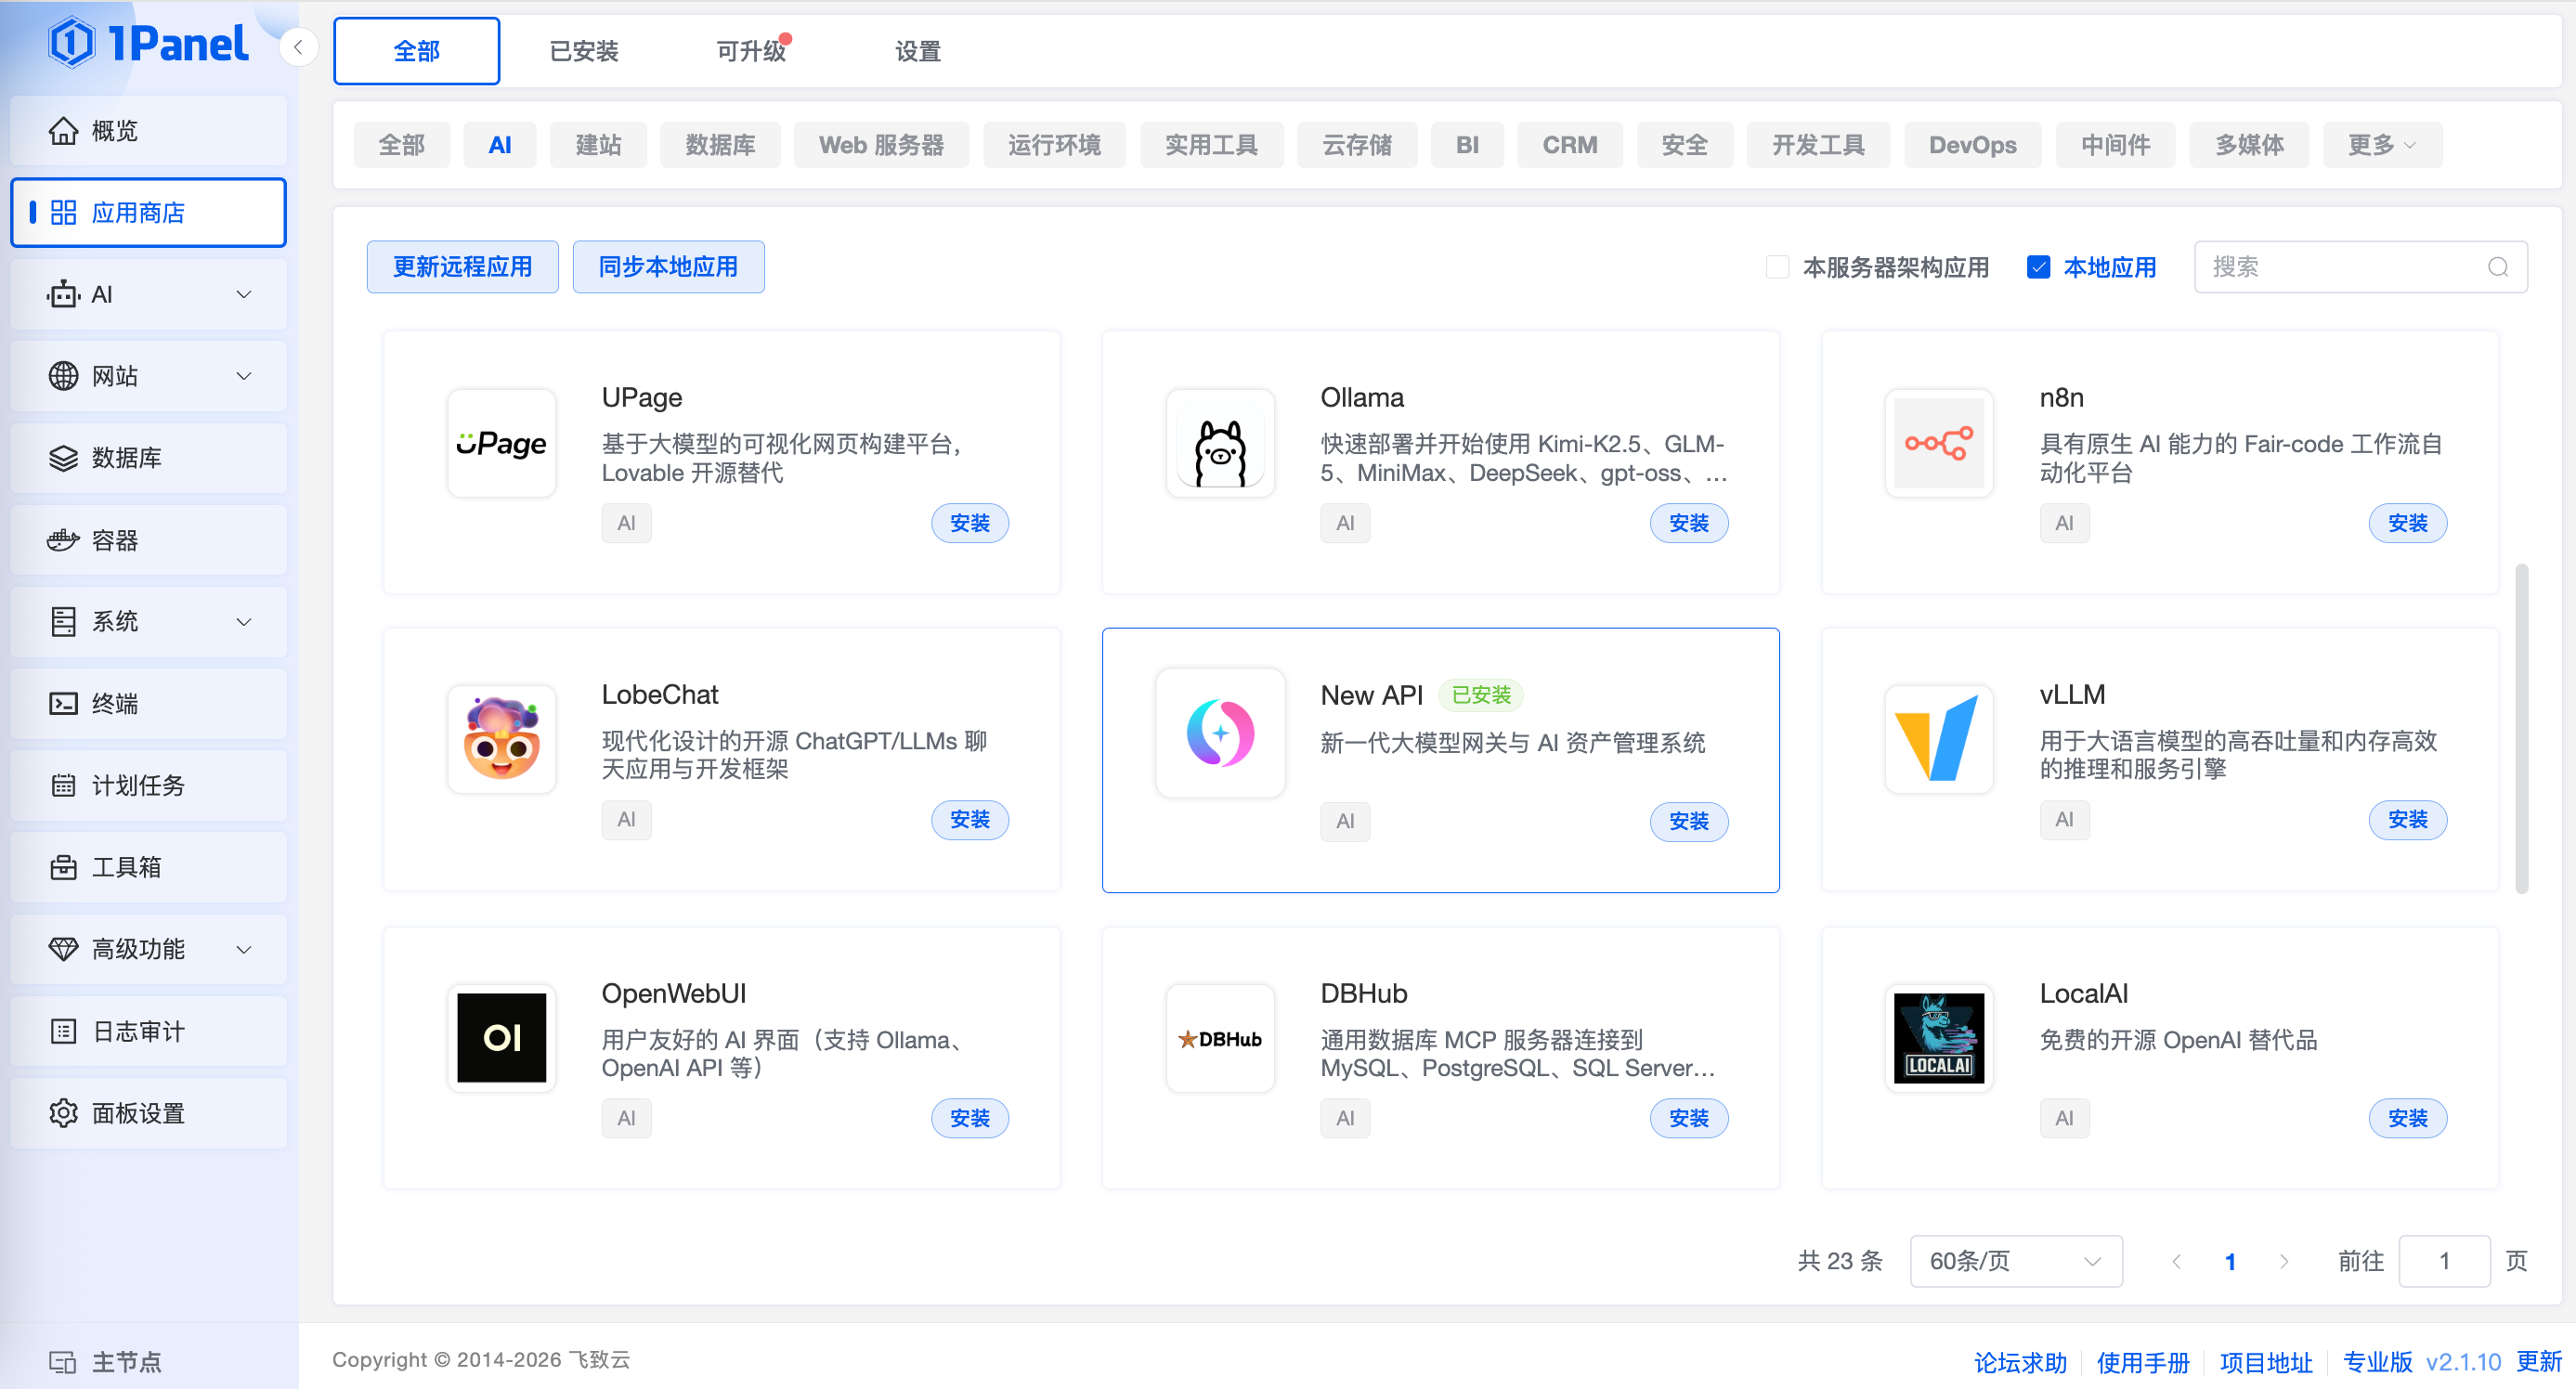The height and width of the screenshot is (1389, 2576).
Task: Collapse the sidebar with the arrow icon
Action: point(298,47)
